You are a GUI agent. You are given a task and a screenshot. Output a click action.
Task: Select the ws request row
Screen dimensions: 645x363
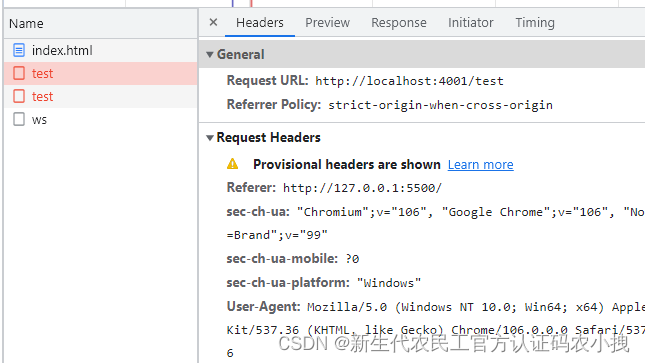tap(101, 119)
